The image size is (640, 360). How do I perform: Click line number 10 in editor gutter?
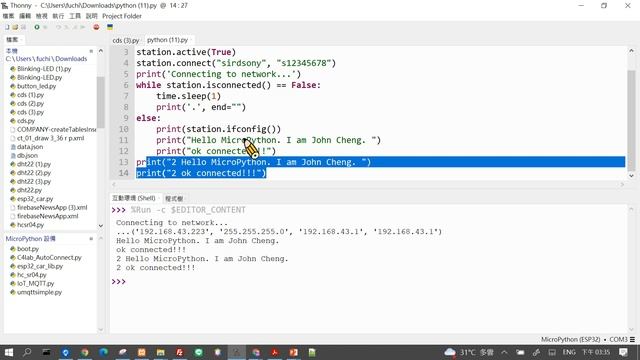pyautogui.click(x=124, y=129)
